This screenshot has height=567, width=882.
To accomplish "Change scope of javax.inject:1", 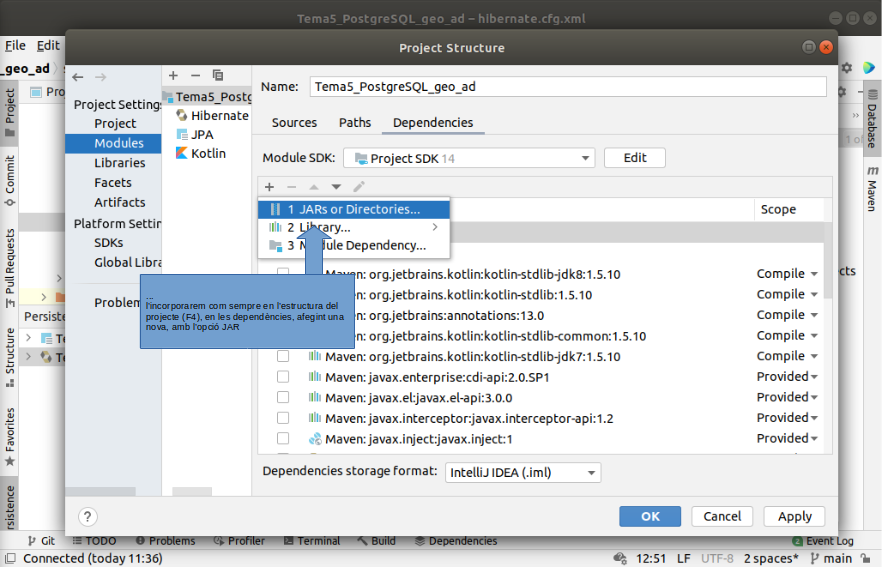I will point(787,438).
